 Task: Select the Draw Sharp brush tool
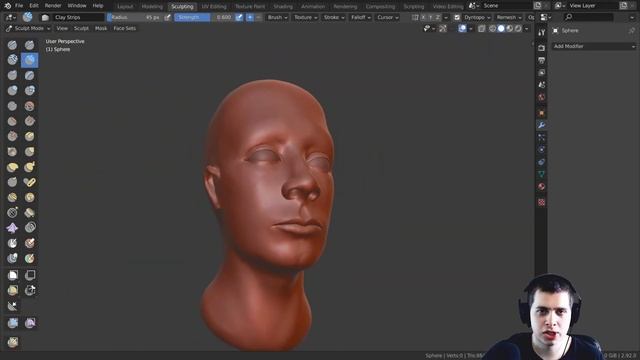pos(29,45)
